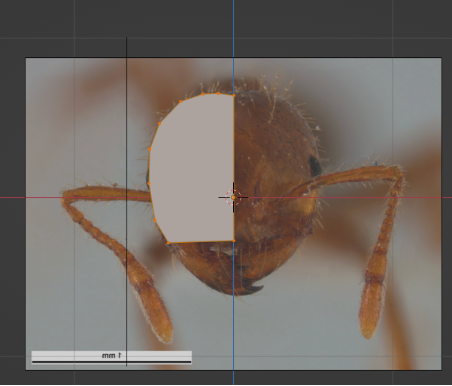The image size is (452, 386).
Task: Select the top vertex on the center seam
Action: 234,95
